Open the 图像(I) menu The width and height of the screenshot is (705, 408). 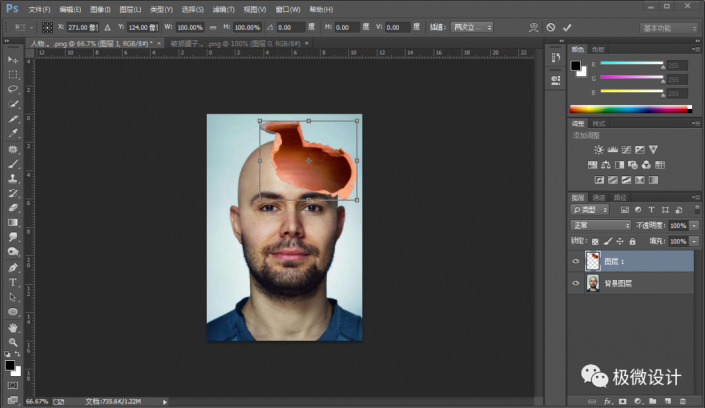click(99, 8)
